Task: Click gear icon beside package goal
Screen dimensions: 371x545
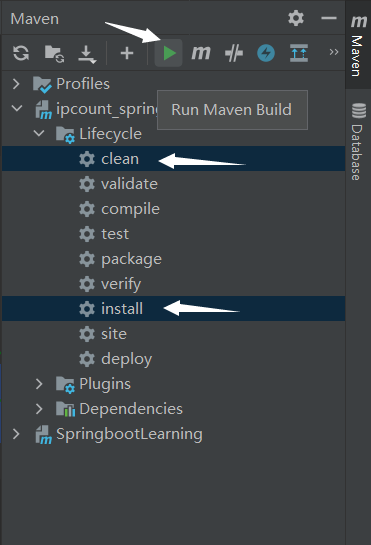Action: tap(87, 259)
